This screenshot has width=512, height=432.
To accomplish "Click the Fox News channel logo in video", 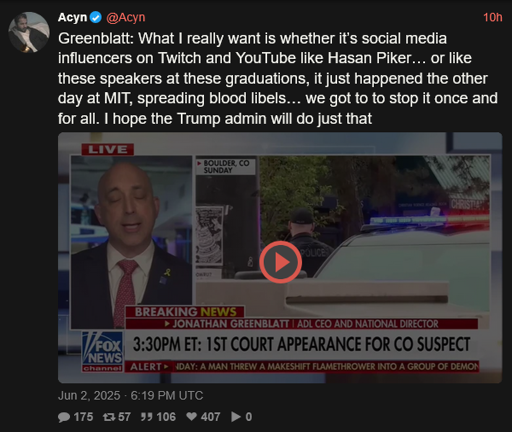I will pyautogui.click(x=103, y=352).
